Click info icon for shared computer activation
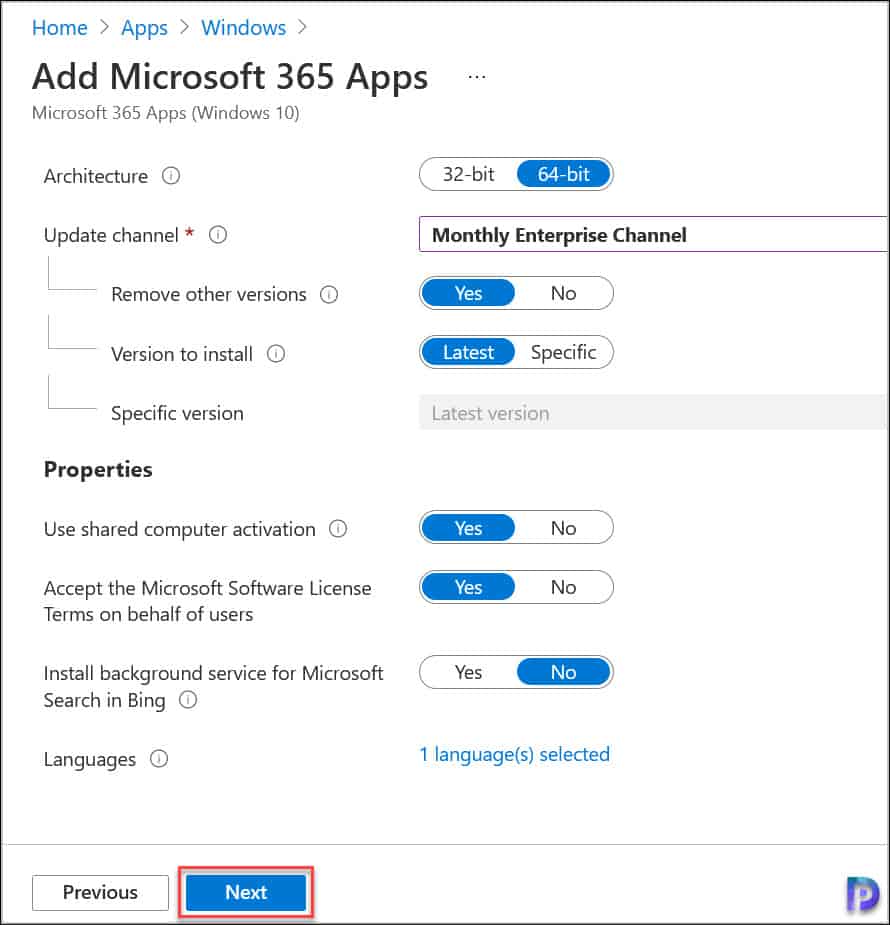This screenshot has width=890, height=925. 337,529
